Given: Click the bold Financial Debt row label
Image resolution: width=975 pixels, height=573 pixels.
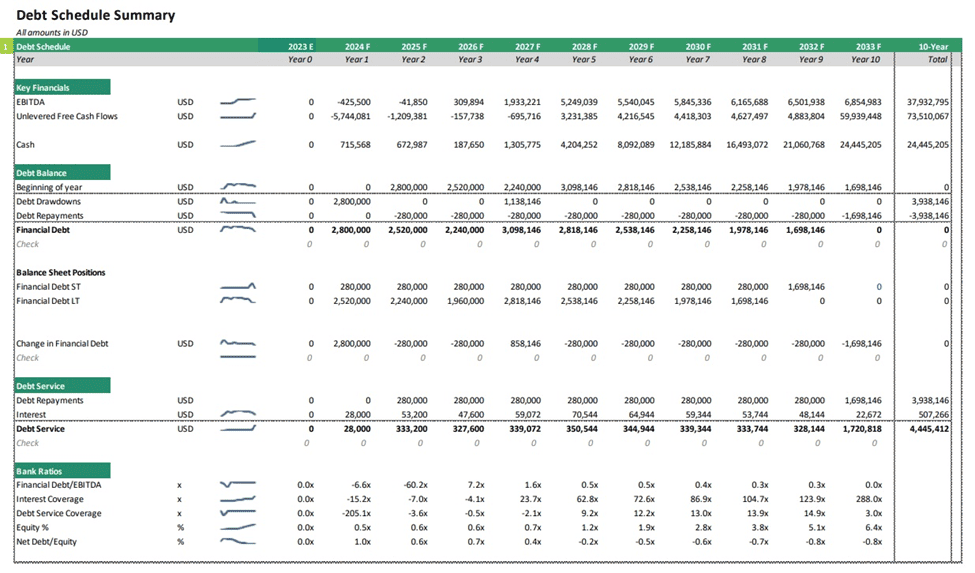Looking at the screenshot, I should tap(43, 230).
